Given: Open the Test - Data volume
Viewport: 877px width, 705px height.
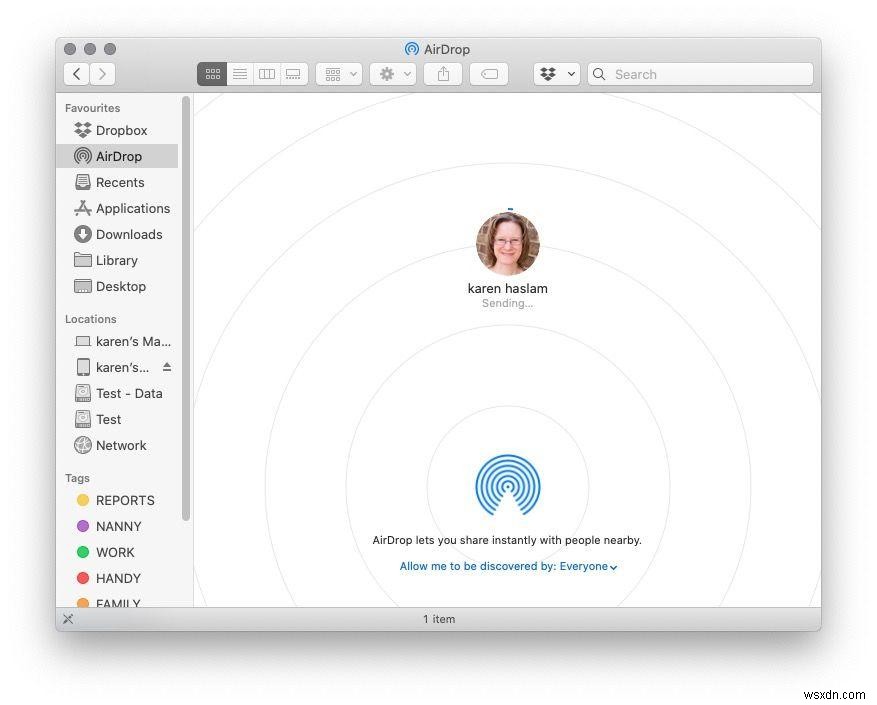Looking at the screenshot, I should [x=117, y=393].
